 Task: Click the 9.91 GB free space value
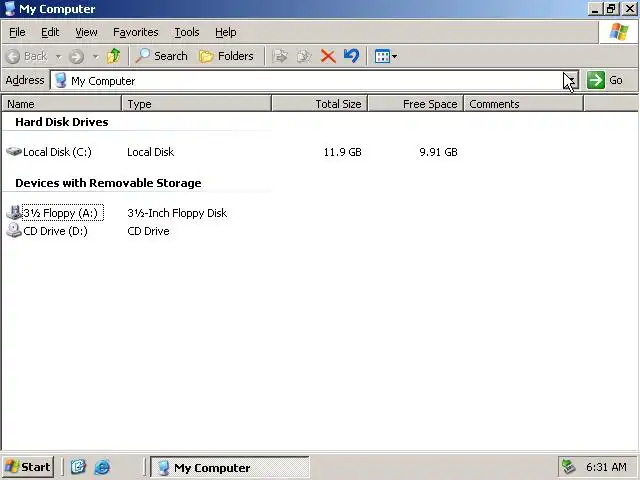coord(438,152)
